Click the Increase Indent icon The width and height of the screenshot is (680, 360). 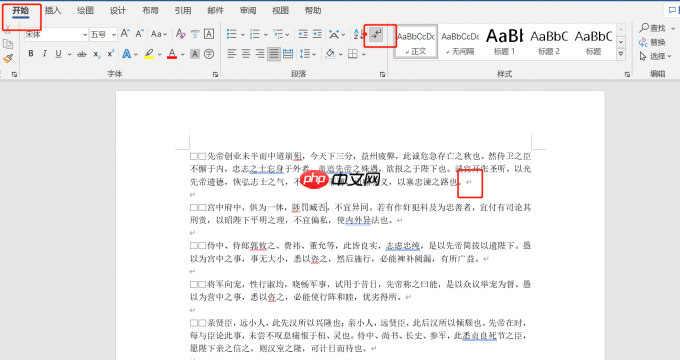point(317,34)
